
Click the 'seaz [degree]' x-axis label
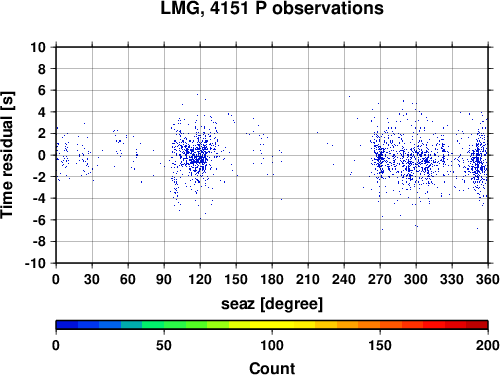[272, 304]
